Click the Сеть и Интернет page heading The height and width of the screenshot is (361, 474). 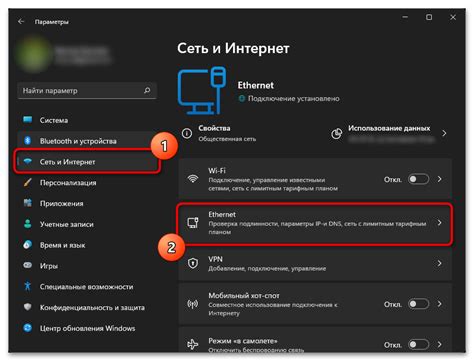coord(233,48)
